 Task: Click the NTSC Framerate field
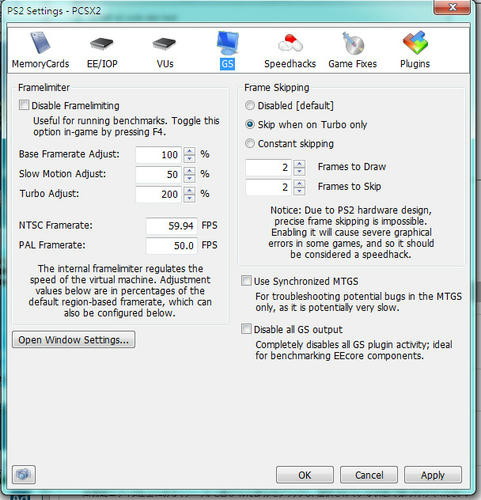[x=172, y=226]
